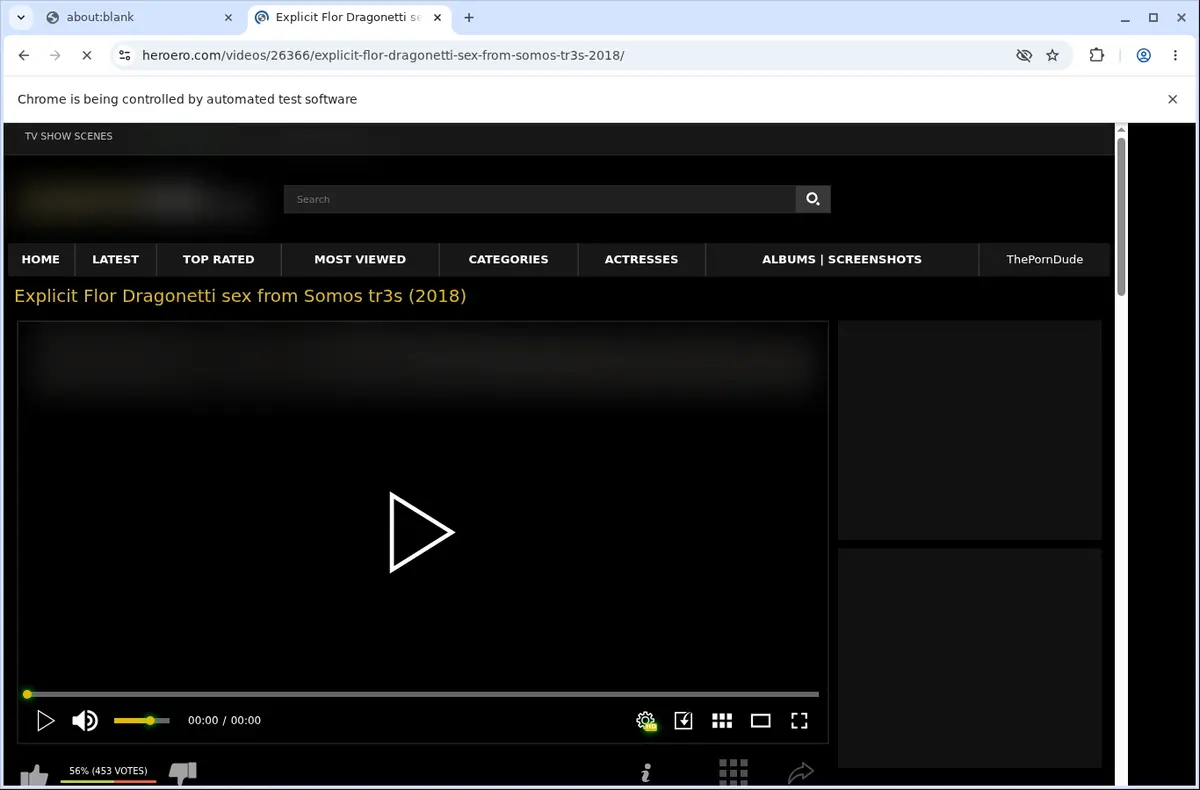Open the MOST VIEWED menu item
Screen dimensions: 1200x790
[360, 259]
